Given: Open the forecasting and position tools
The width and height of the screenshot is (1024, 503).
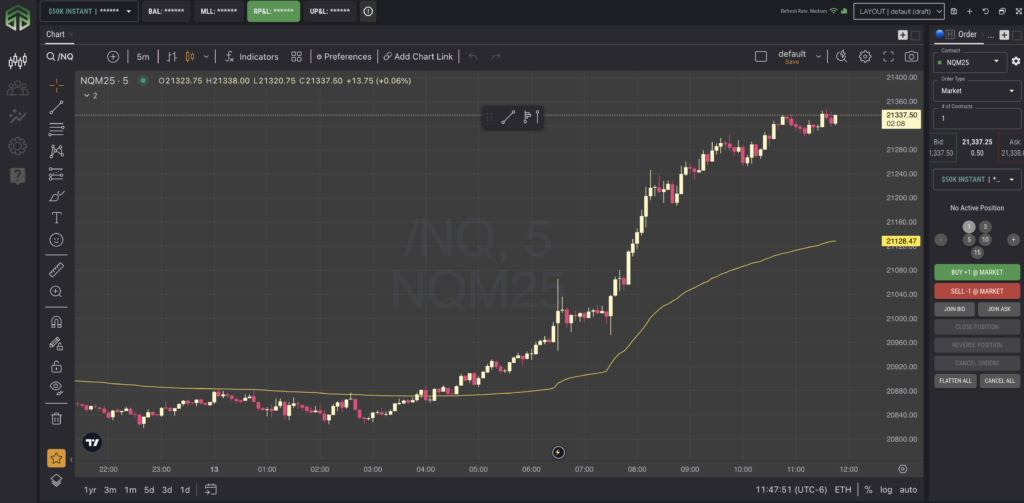Looking at the screenshot, I should [57, 174].
